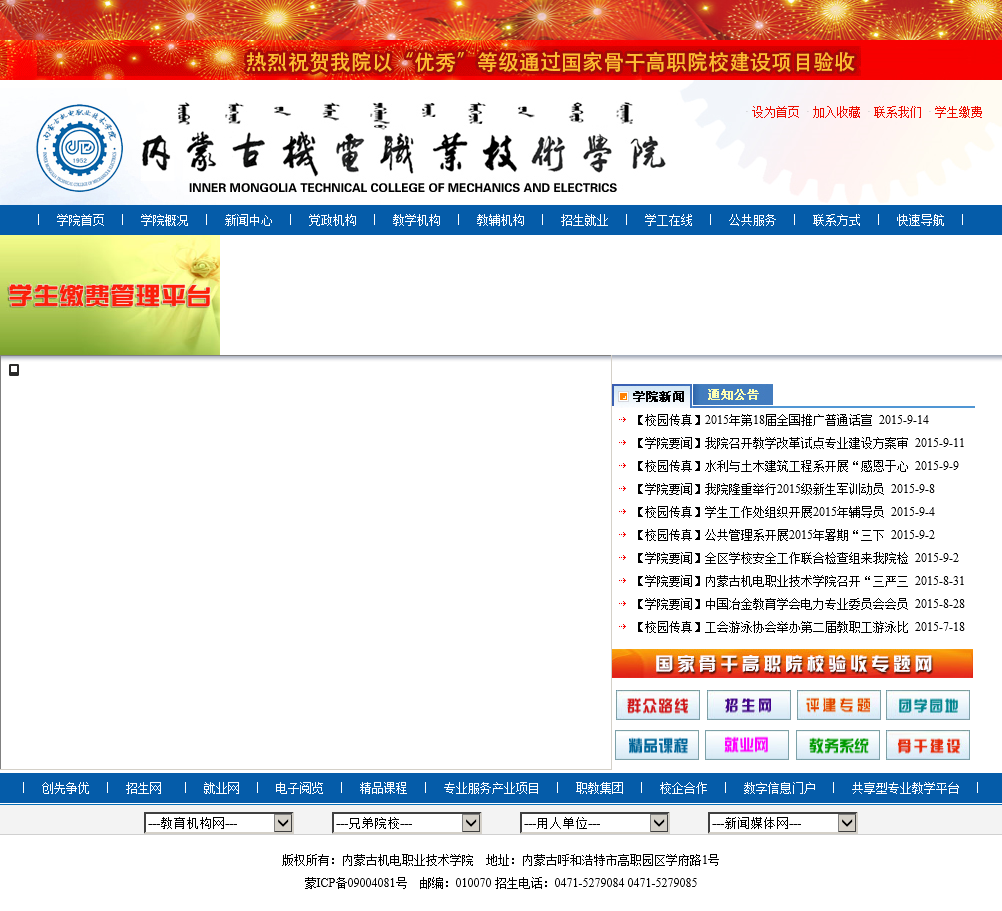Switch to the 通知公告 tab

pos(733,395)
